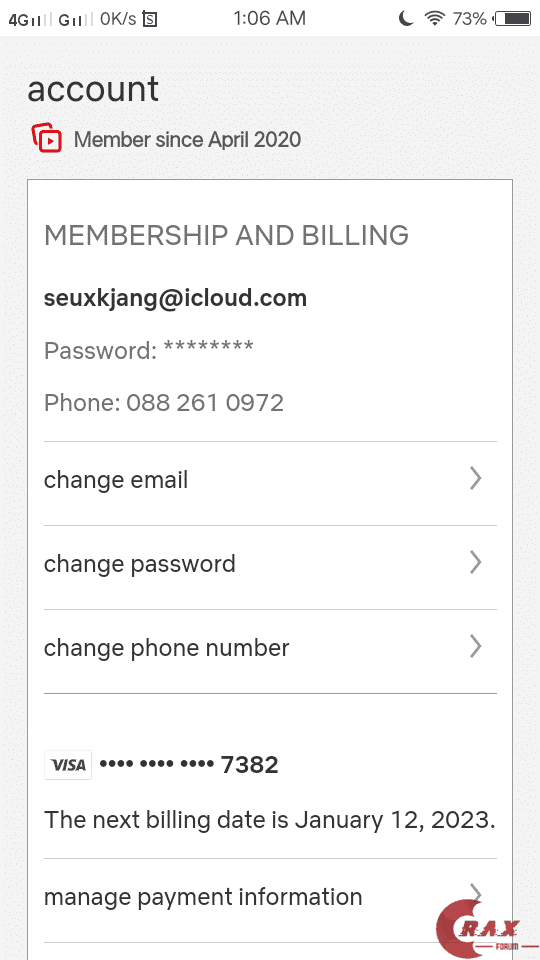Tap the card number ending in 7382
The image size is (540, 960).
189,765
